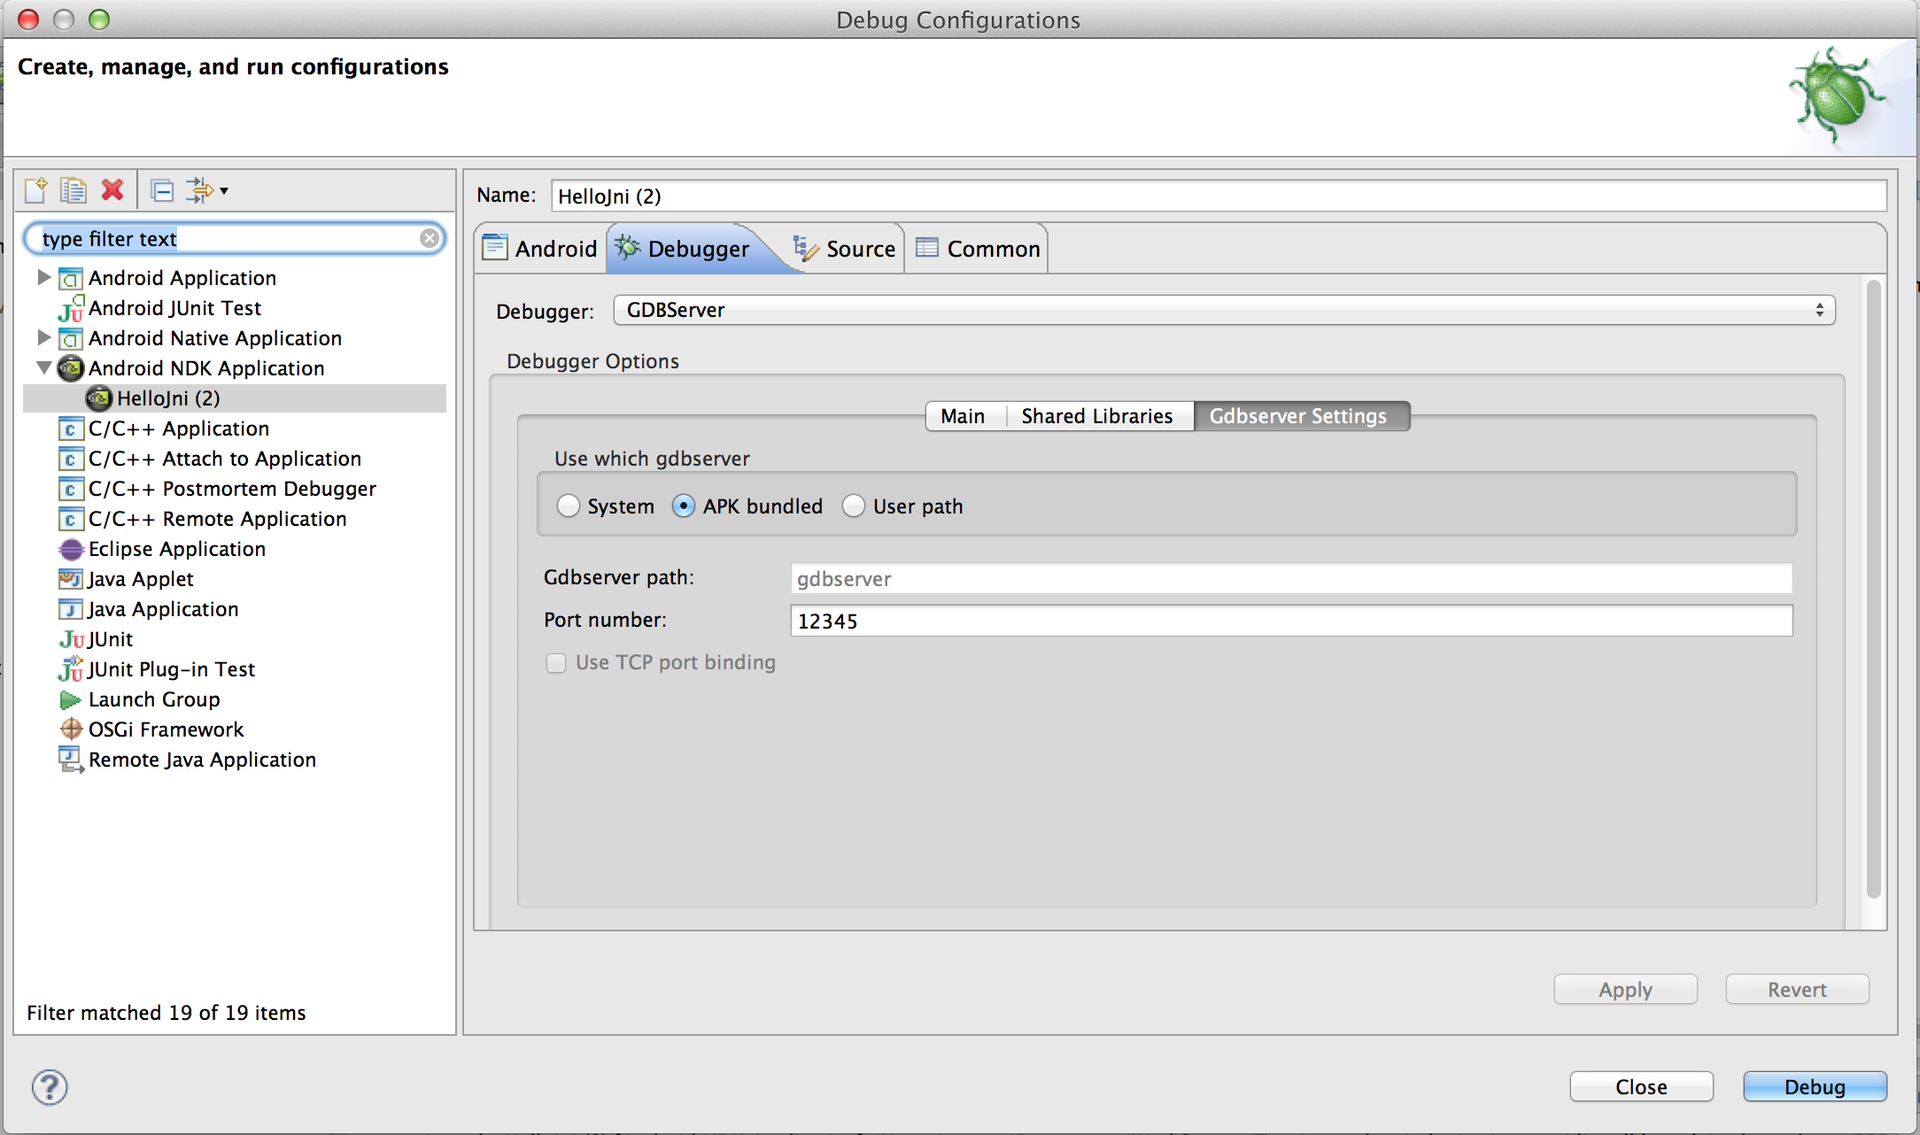Click the Name field containing HelloJni (2)

1219,196
